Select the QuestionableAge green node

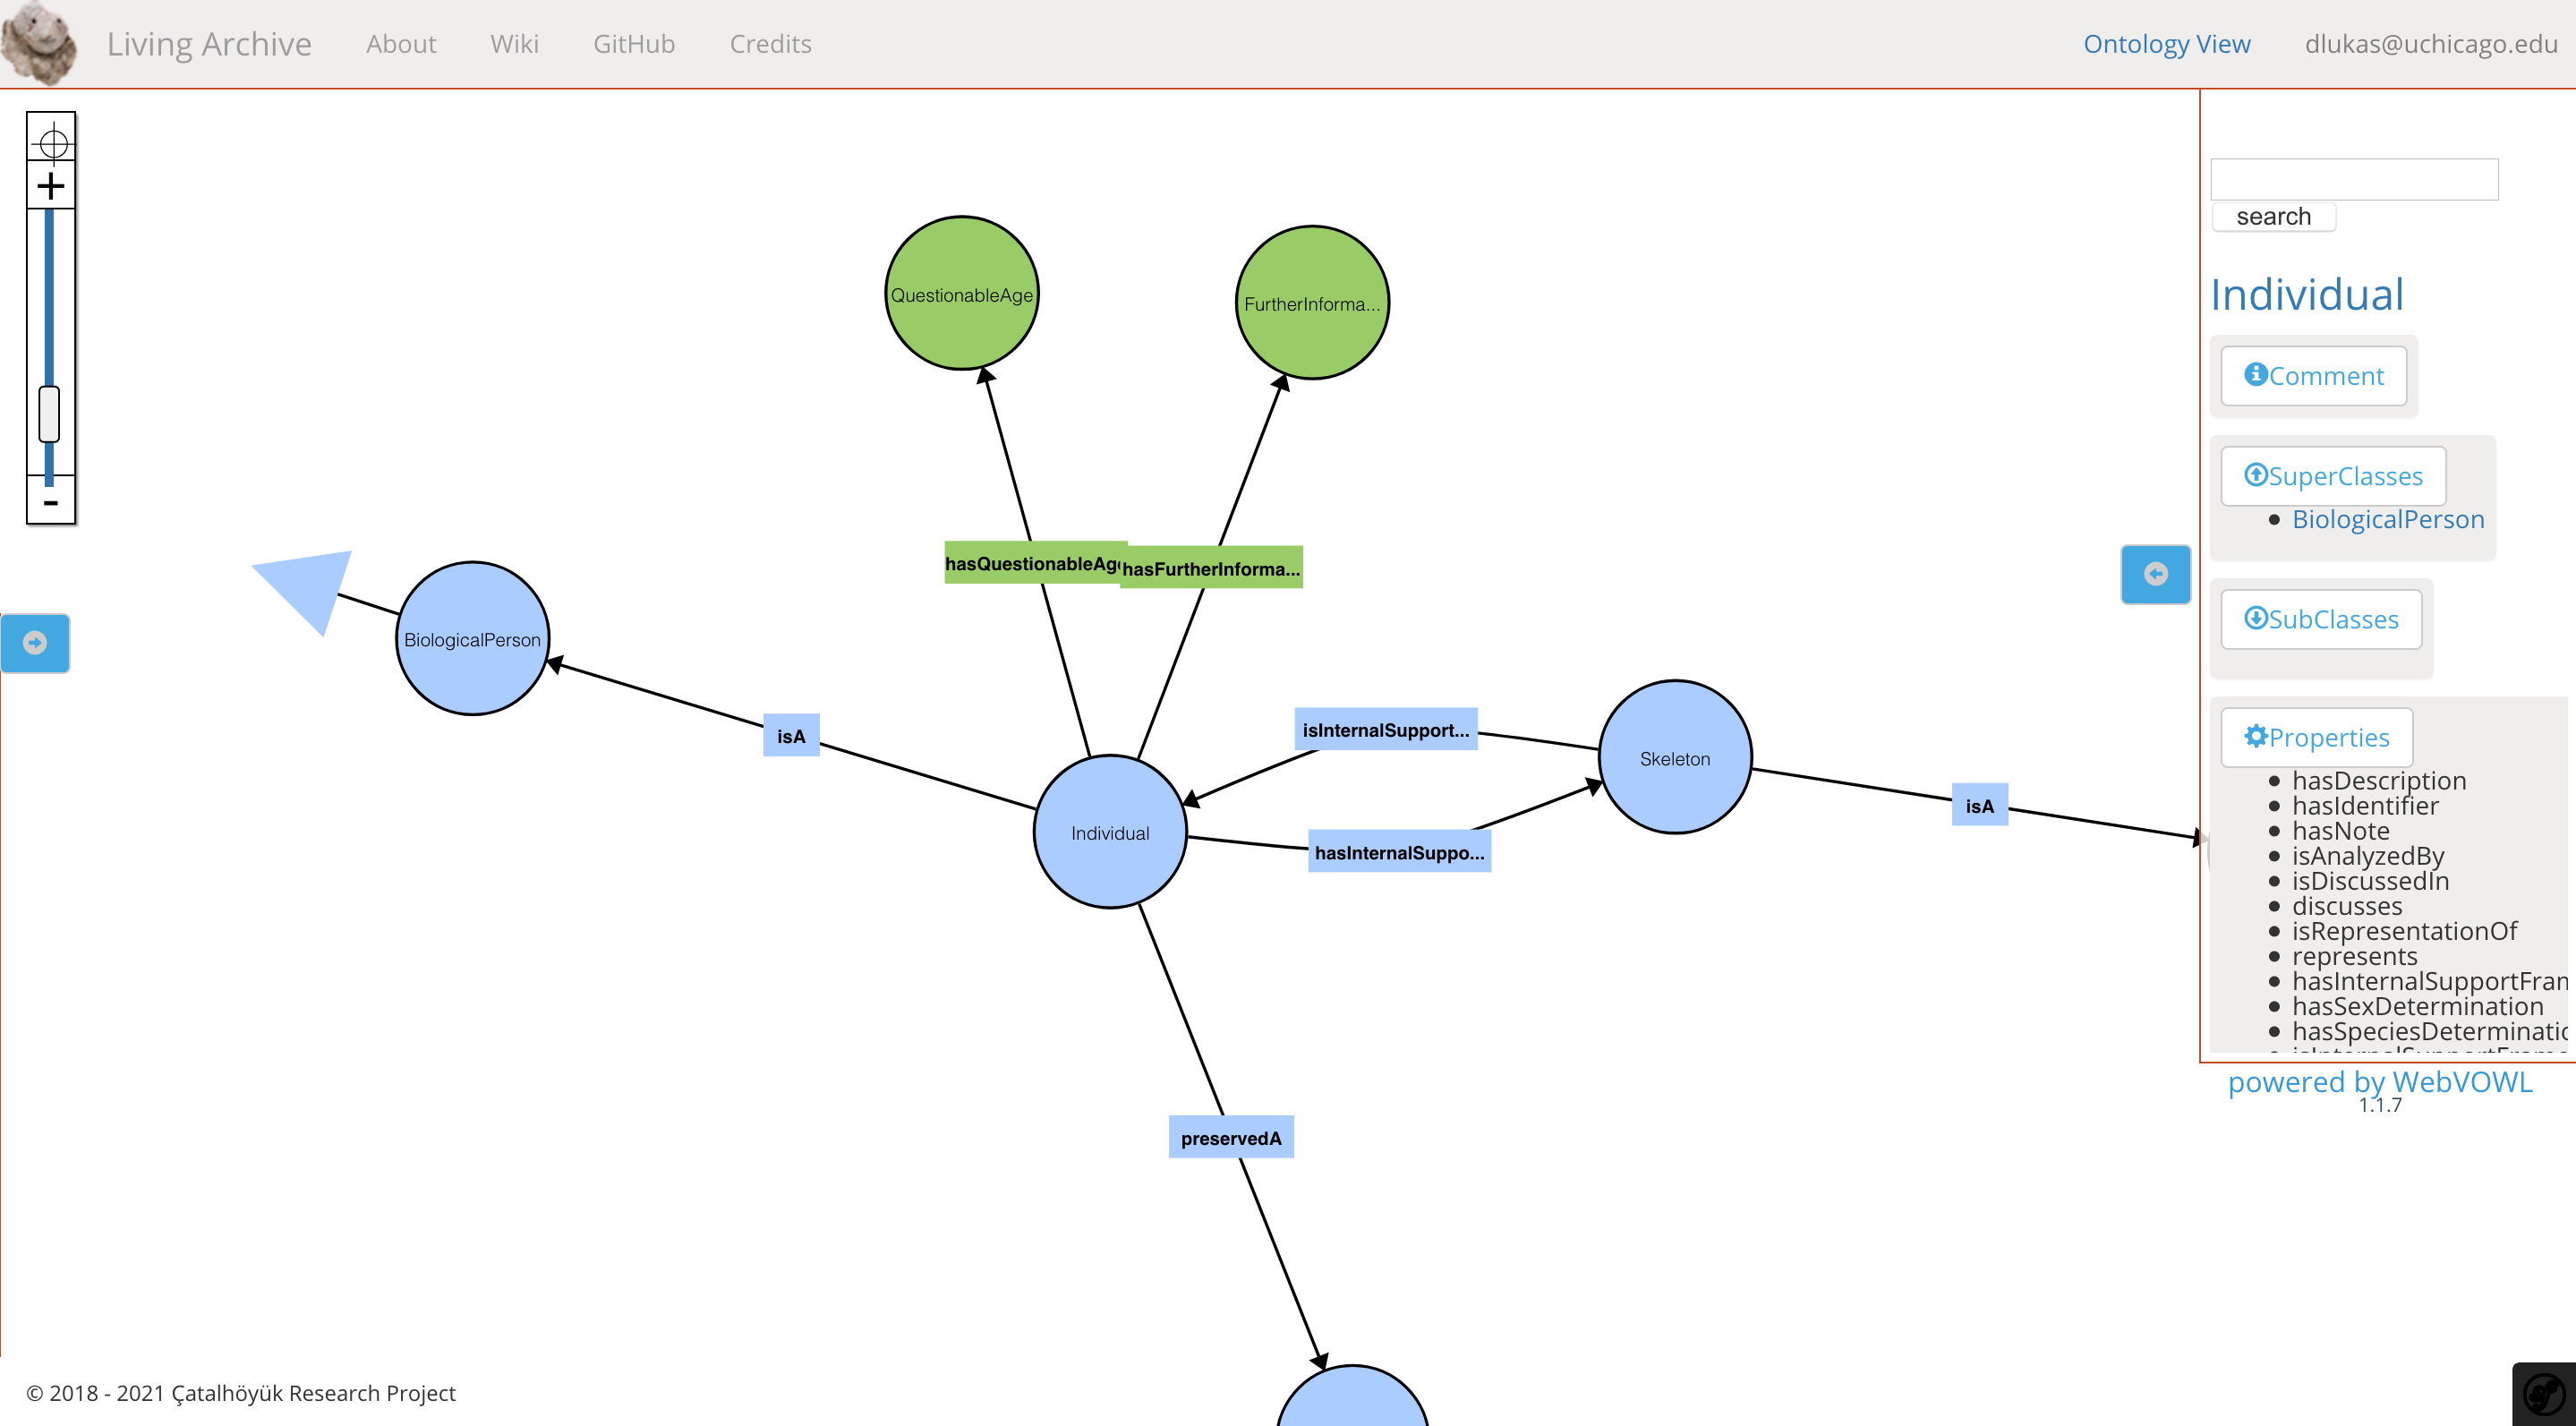coord(962,294)
